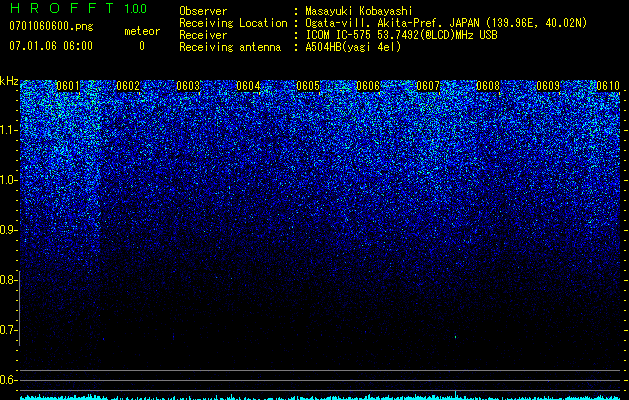Click the 0605 time marker
Screen dimensions: 629x400
point(308,86)
